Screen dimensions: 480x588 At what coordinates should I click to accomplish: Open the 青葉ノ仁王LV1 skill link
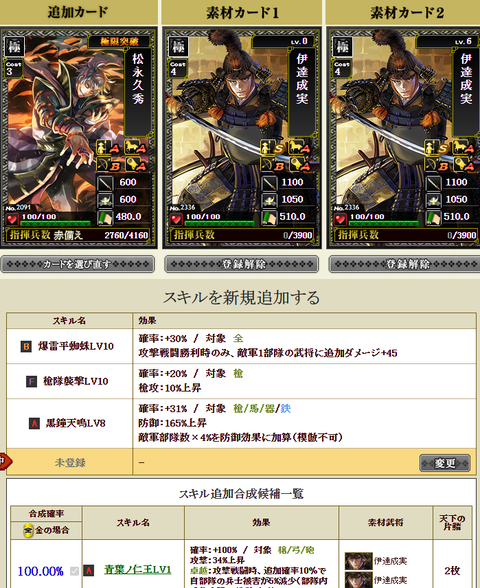click(138, 570)
